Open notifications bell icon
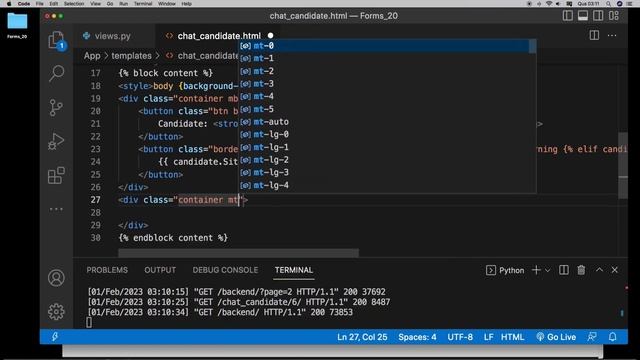Viewport: 640px width, 360px height. point(613,337)
